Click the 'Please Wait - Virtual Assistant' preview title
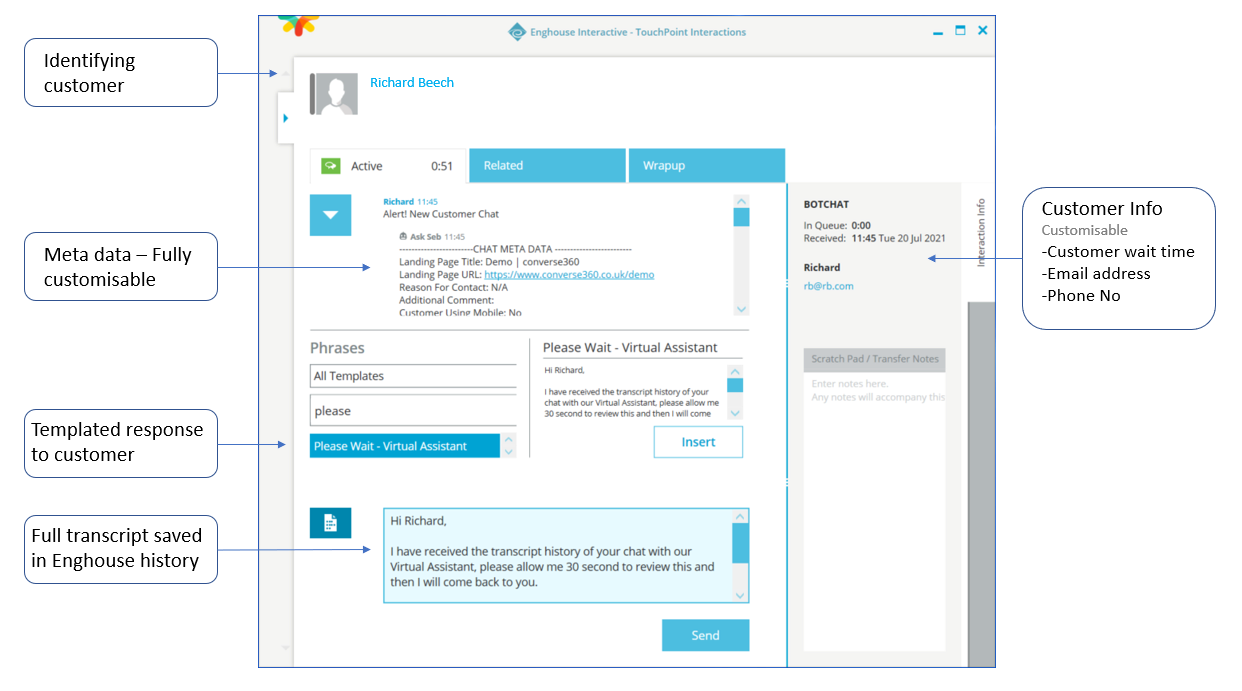Viewport: 1242px width, 691px height. pyautogui.click(x=630, y=348)
